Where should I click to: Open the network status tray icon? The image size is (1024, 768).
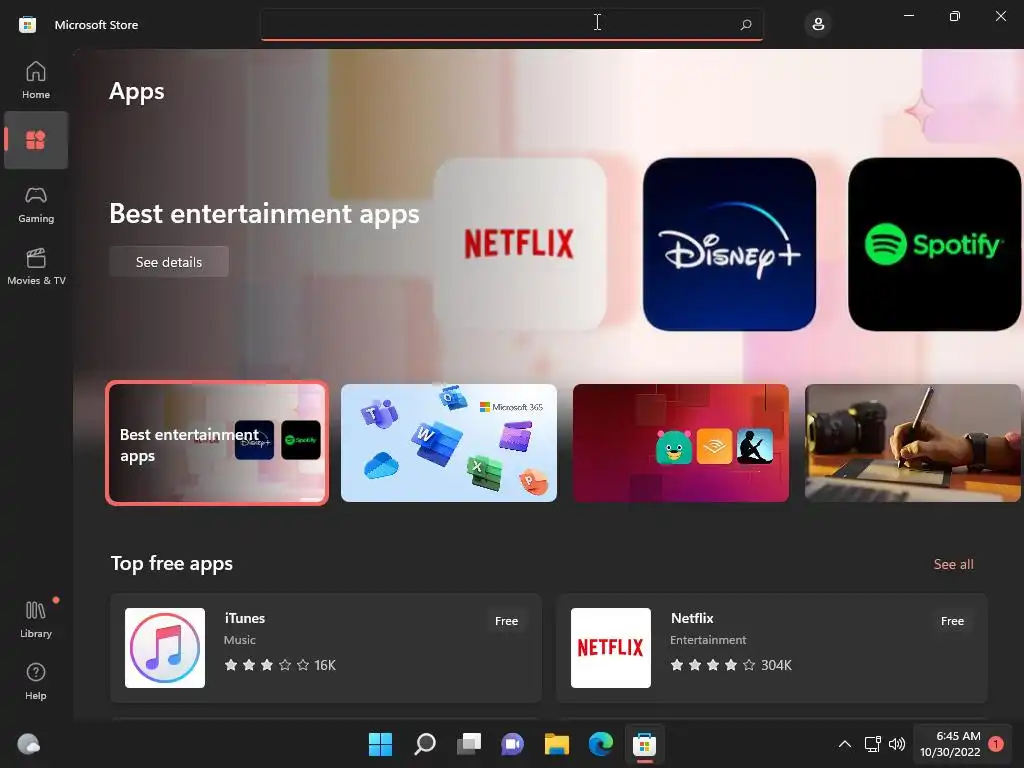(x=872, y=744)
